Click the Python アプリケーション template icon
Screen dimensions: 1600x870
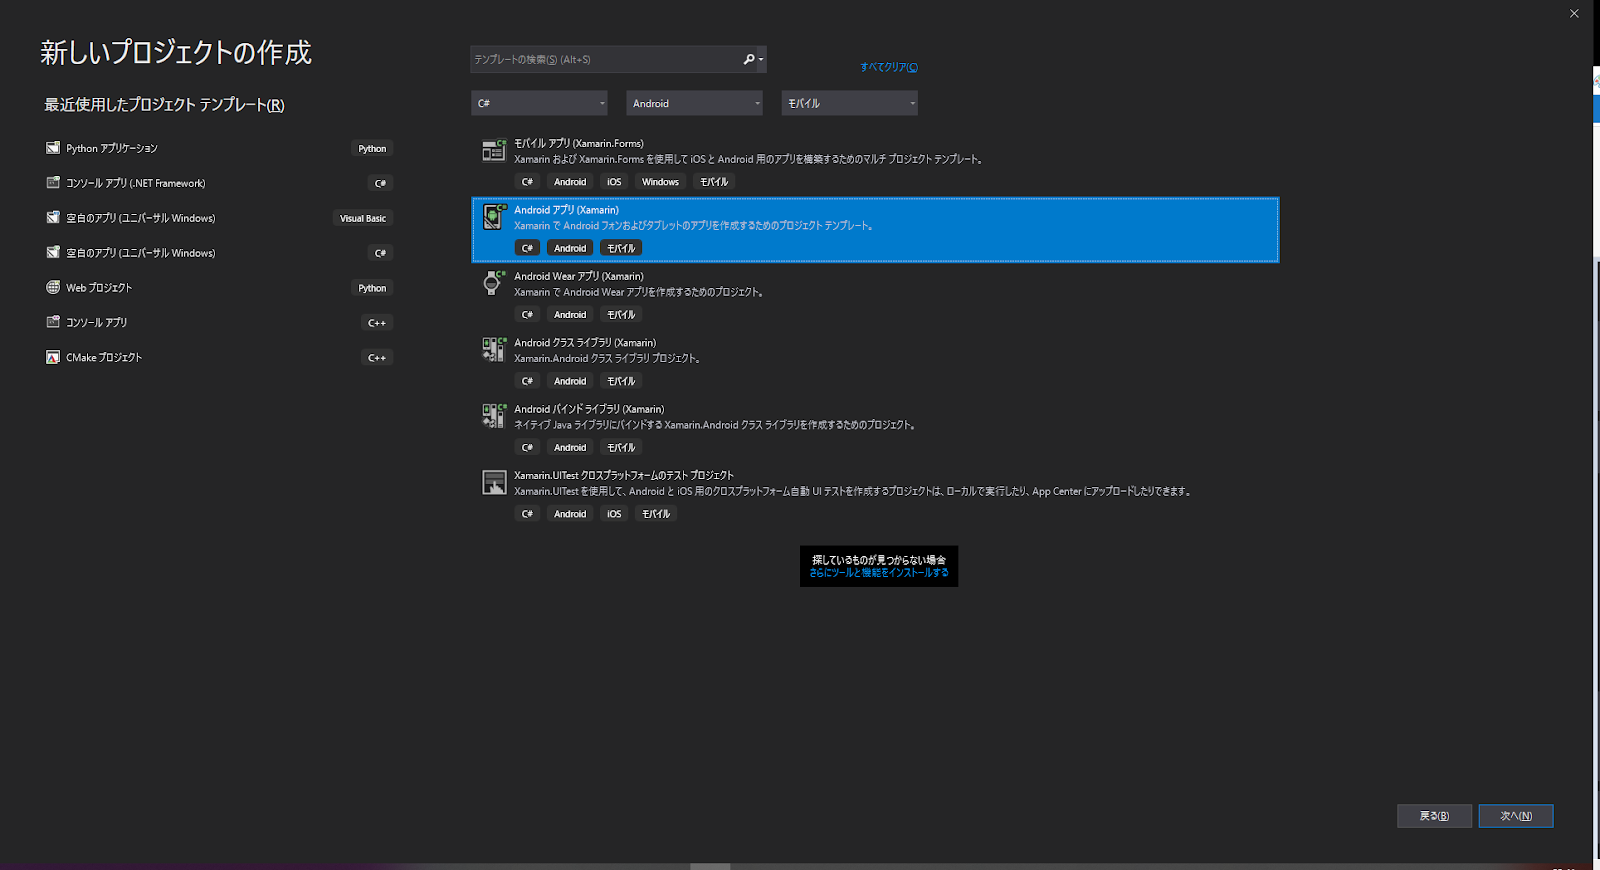(53, 148)
